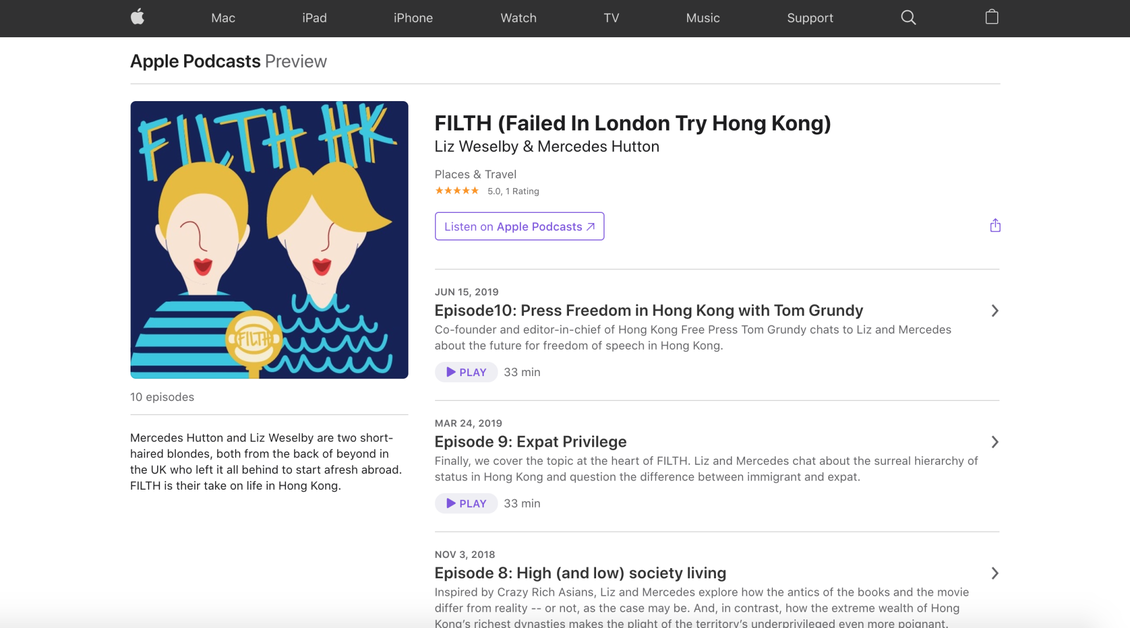Image resolution: width=1130 pixels, height=628 pixels.
Task: Open Episode 8 High and low society title
Action: pyautogui.click(x=580, y=573)
